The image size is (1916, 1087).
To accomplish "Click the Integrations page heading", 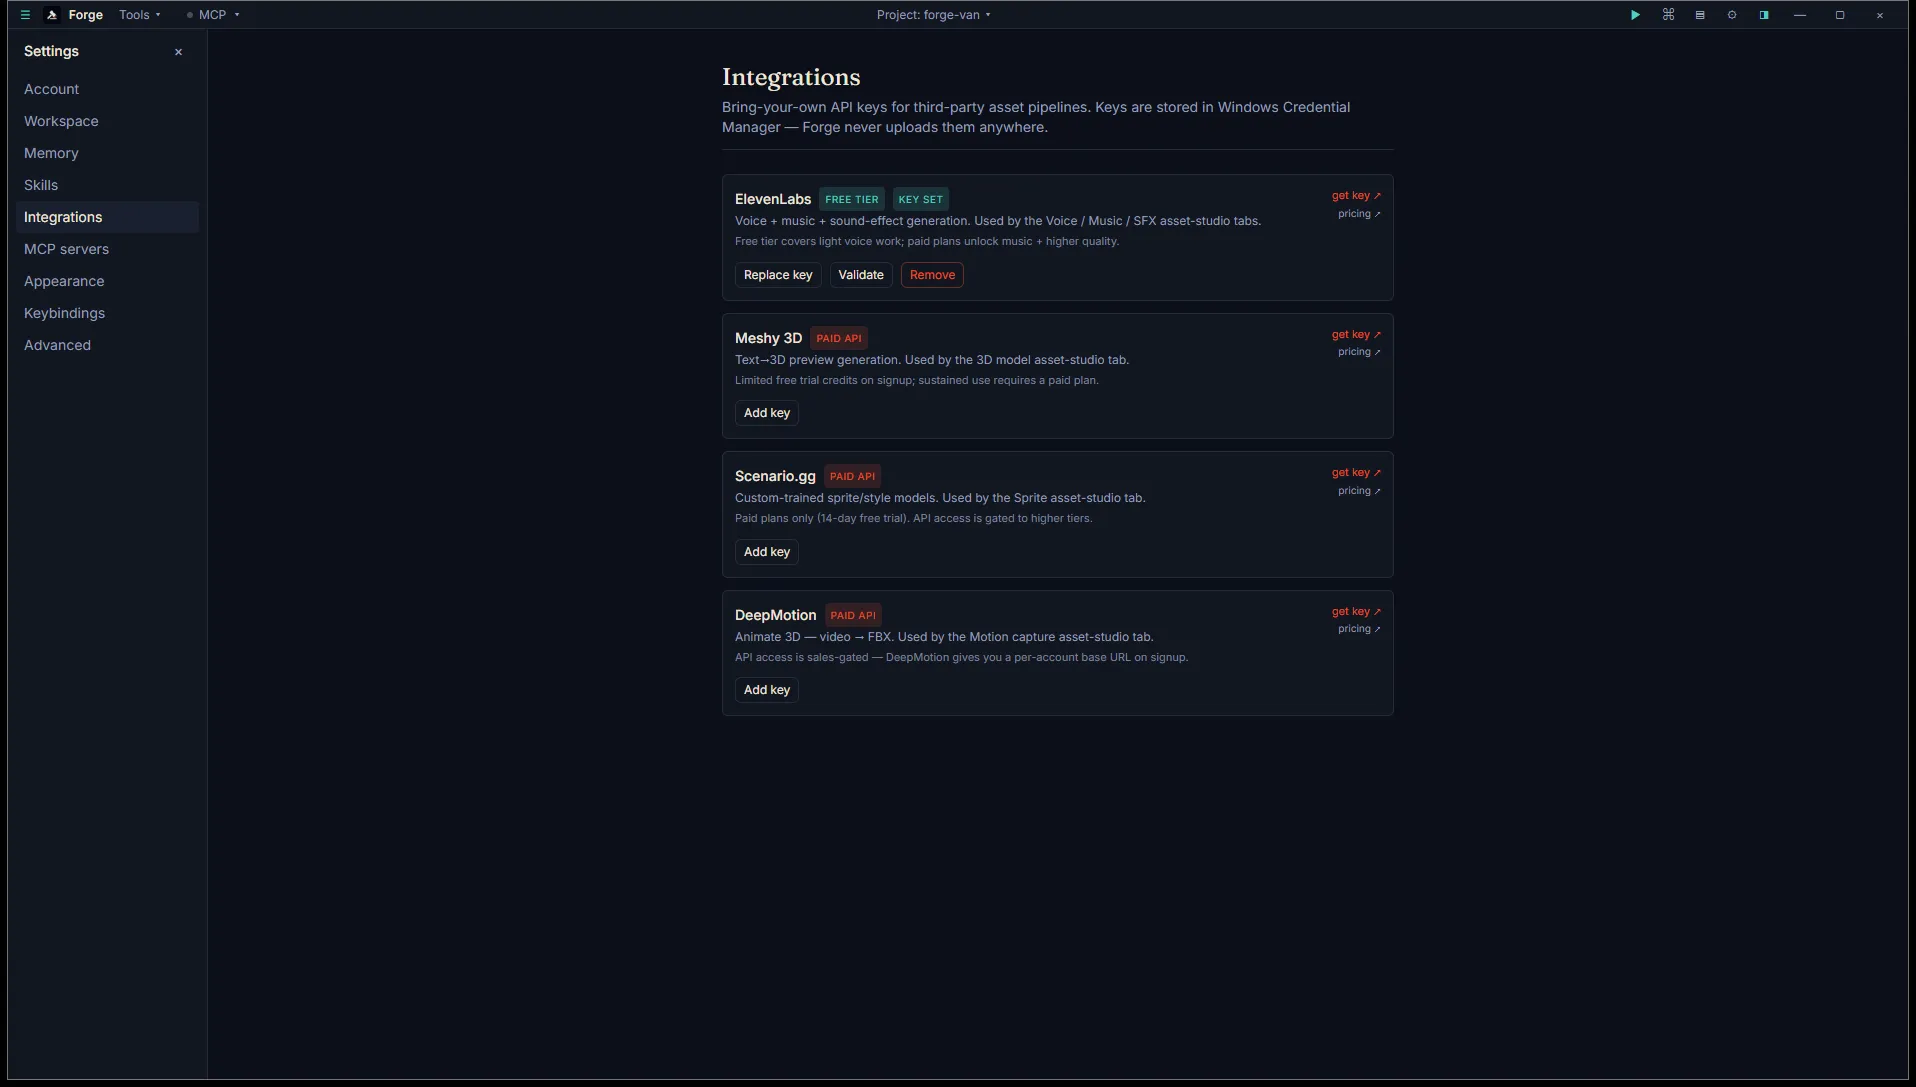I will pyautogui.click(x=791, y=77).
